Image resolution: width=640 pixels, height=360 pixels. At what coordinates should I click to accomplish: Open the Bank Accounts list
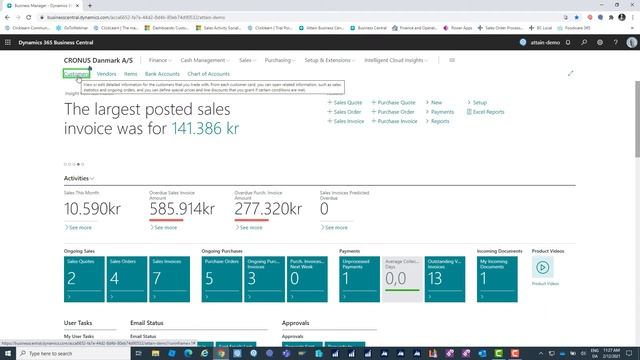pyautogui.click(x=162, y=74)
